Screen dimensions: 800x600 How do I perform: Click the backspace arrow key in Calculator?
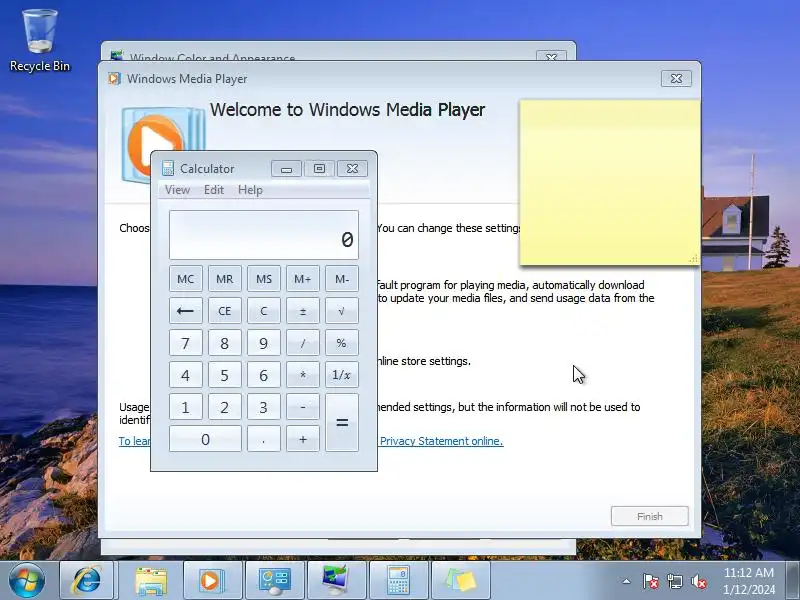(x=186, y=311)
